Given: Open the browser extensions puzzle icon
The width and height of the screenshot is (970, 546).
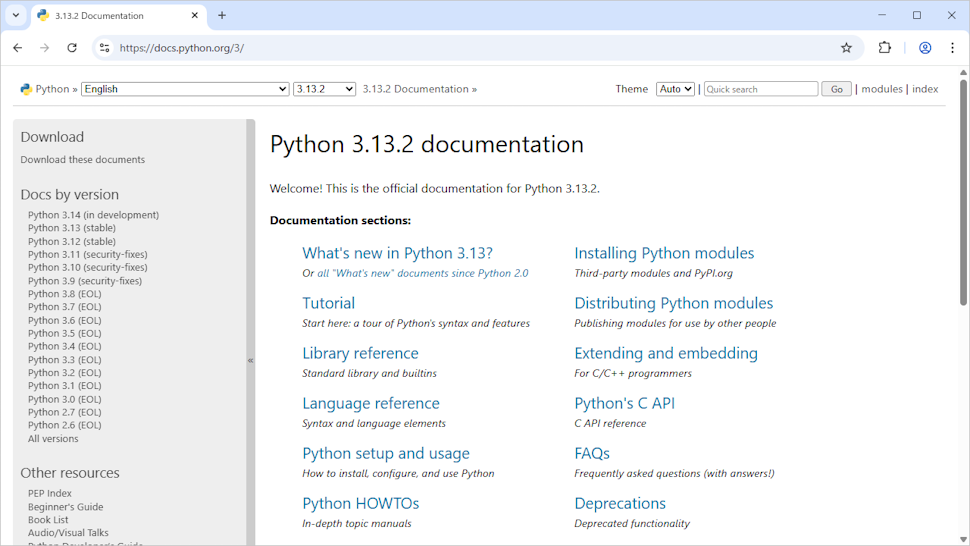Looking at the screenshot, I should pos(885,48).
